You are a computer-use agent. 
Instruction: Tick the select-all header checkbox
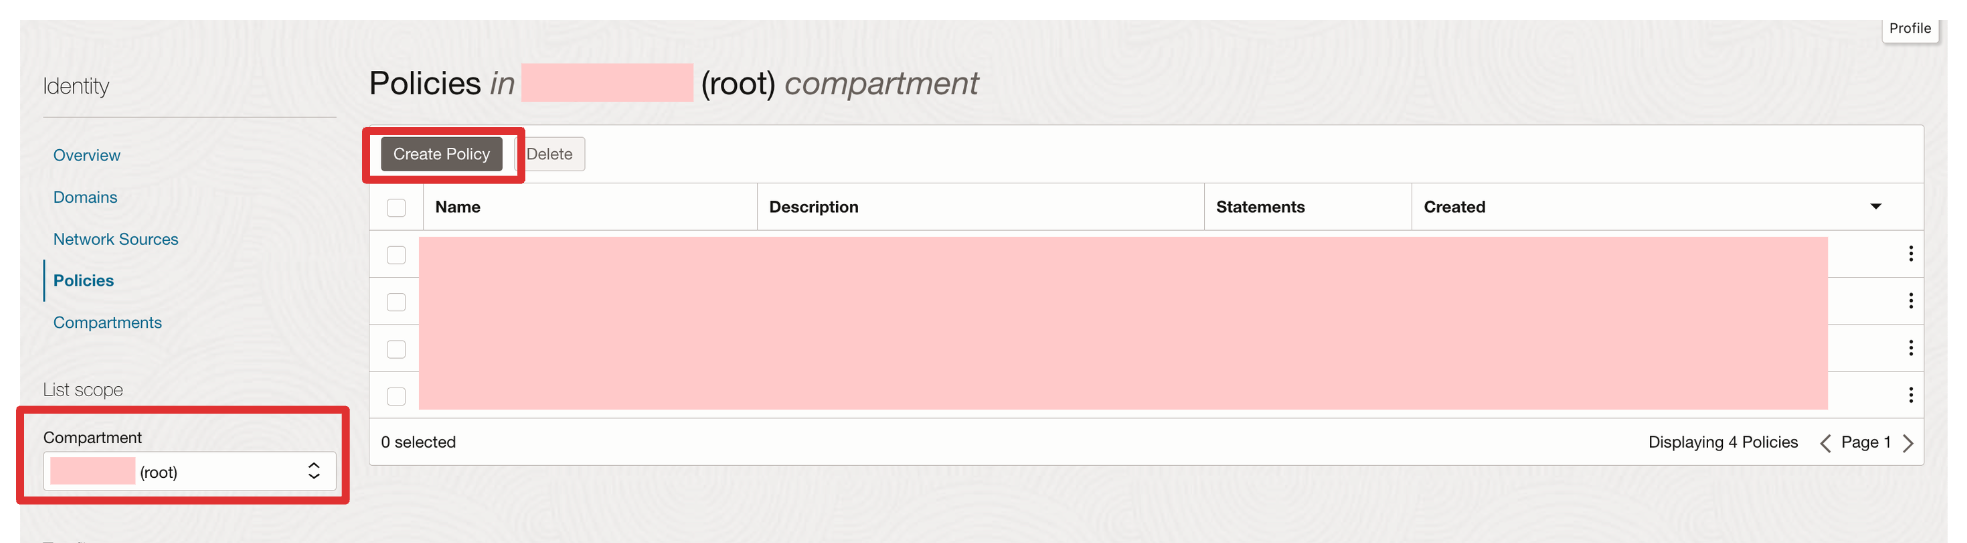[396, 208]
